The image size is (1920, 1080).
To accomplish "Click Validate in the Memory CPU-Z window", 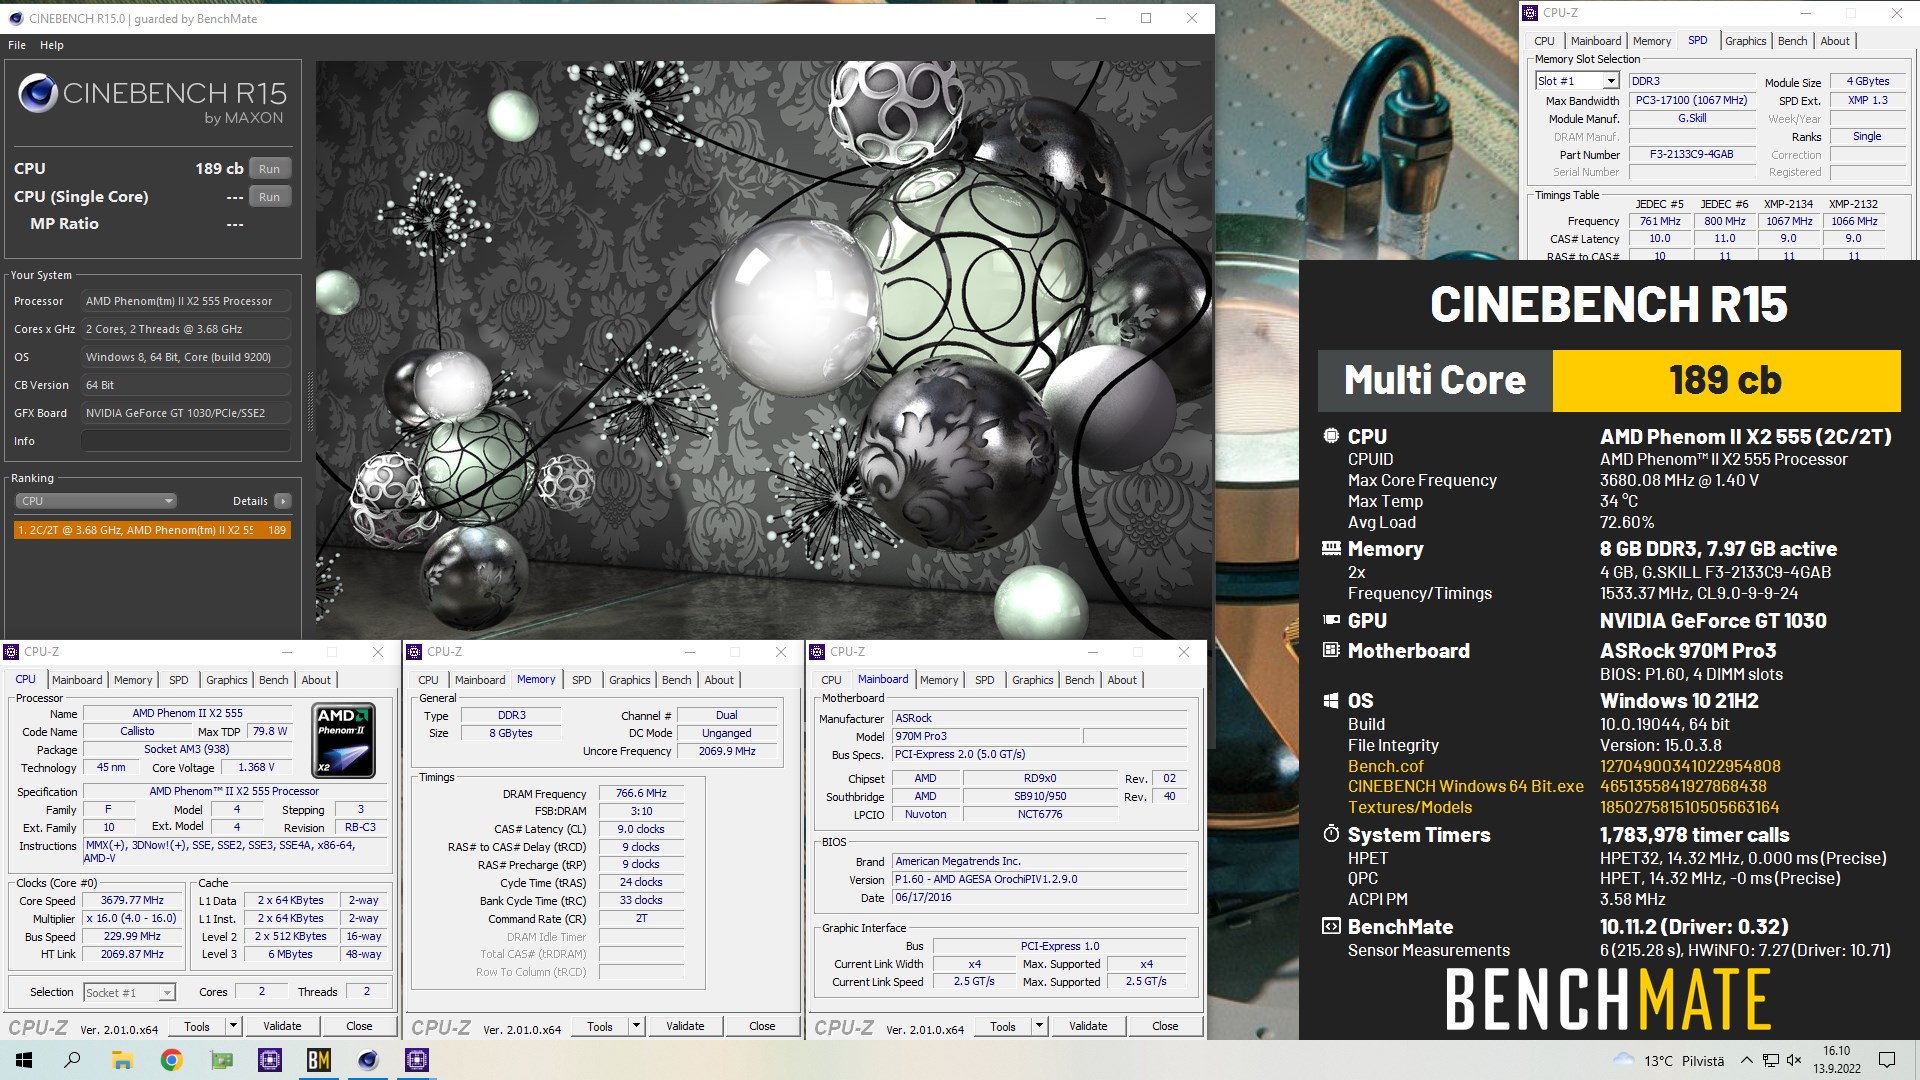I will point(685,1026).
